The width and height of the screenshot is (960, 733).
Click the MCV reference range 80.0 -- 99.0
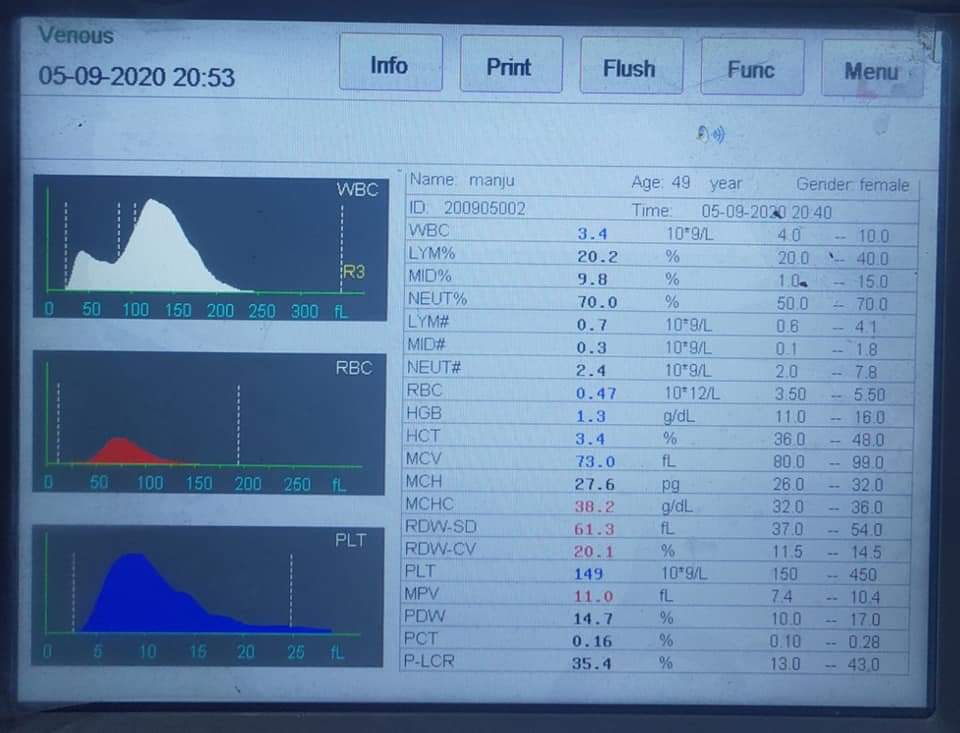click(x=828, y=462)
